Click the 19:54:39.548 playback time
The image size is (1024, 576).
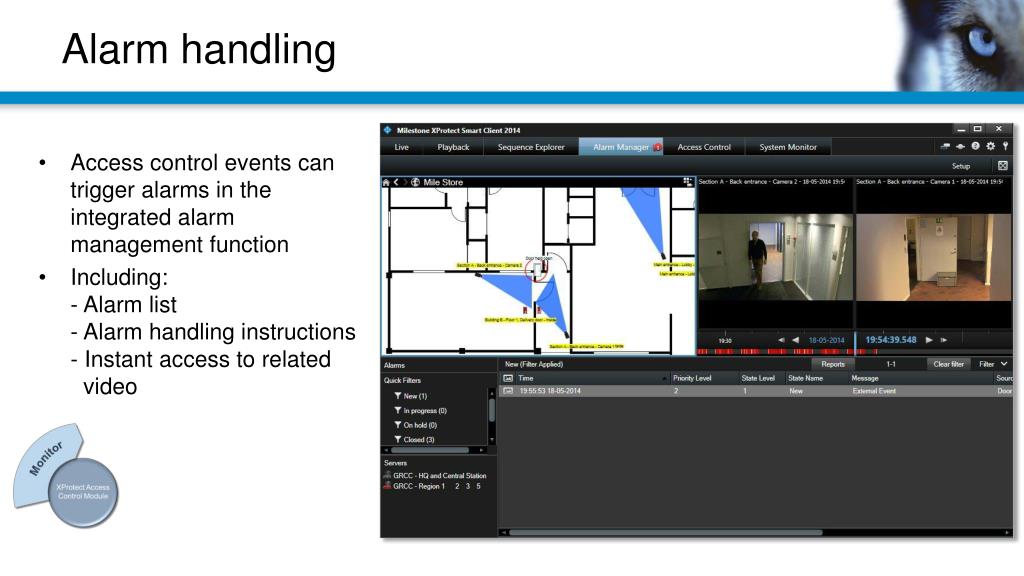tap(891, 340)
